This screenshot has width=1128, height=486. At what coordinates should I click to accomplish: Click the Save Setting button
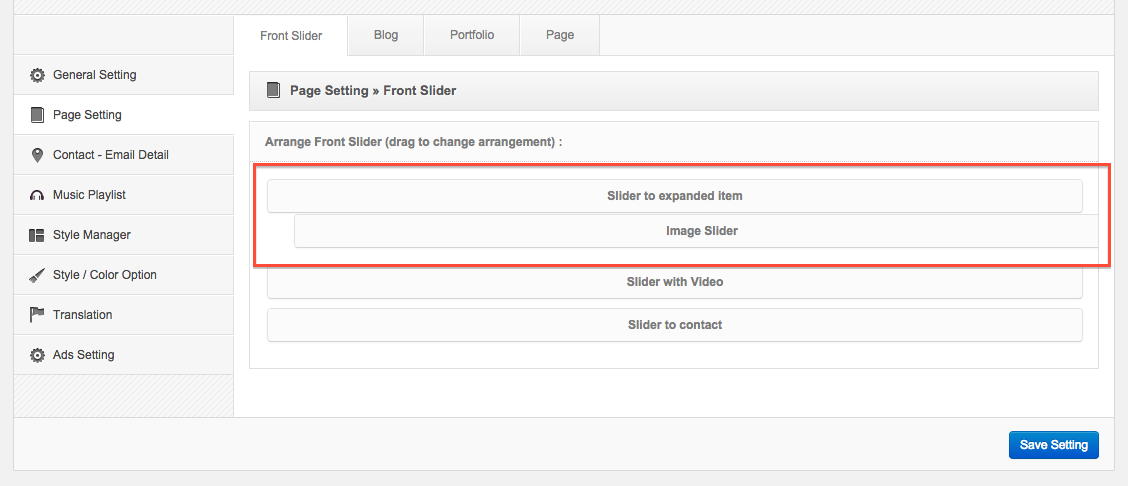[1054, 445]
